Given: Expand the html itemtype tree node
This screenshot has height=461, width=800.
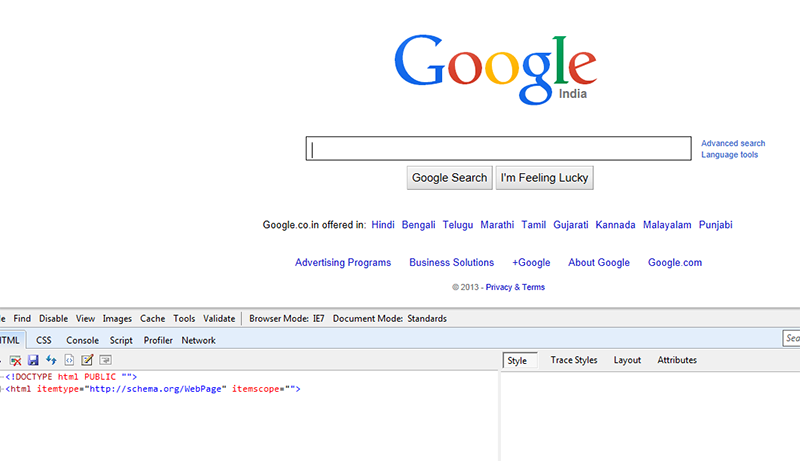Looking at the screenshot, I should click(2, 389).
